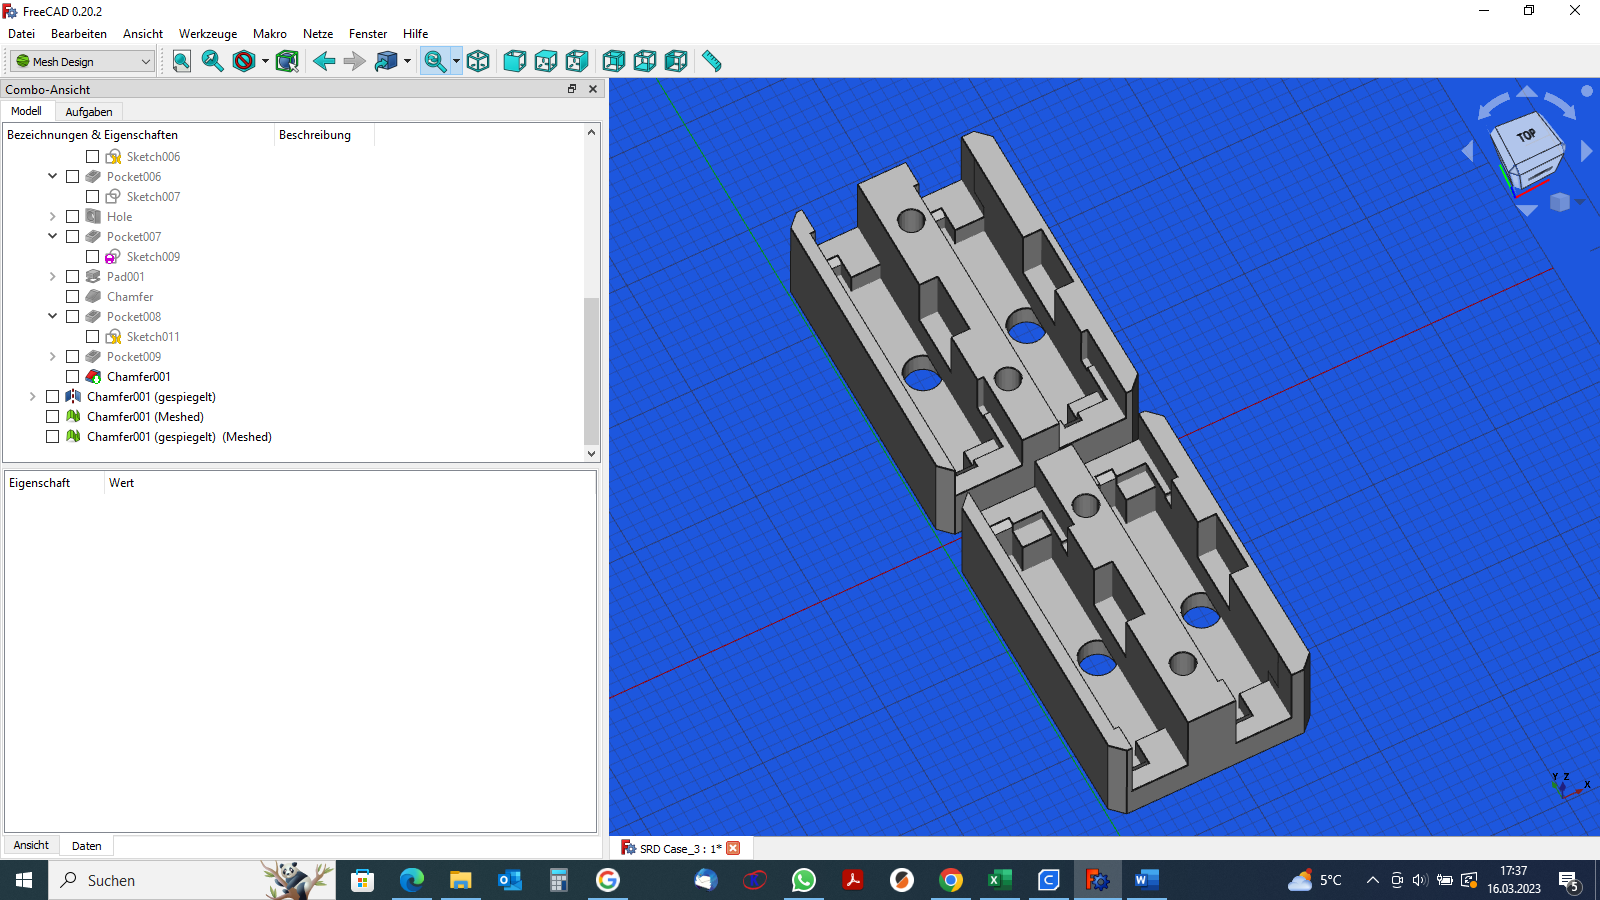The image size is (1600, 900).
Task: Select the Measure distance ruler tool
Action: pos(712,61)
